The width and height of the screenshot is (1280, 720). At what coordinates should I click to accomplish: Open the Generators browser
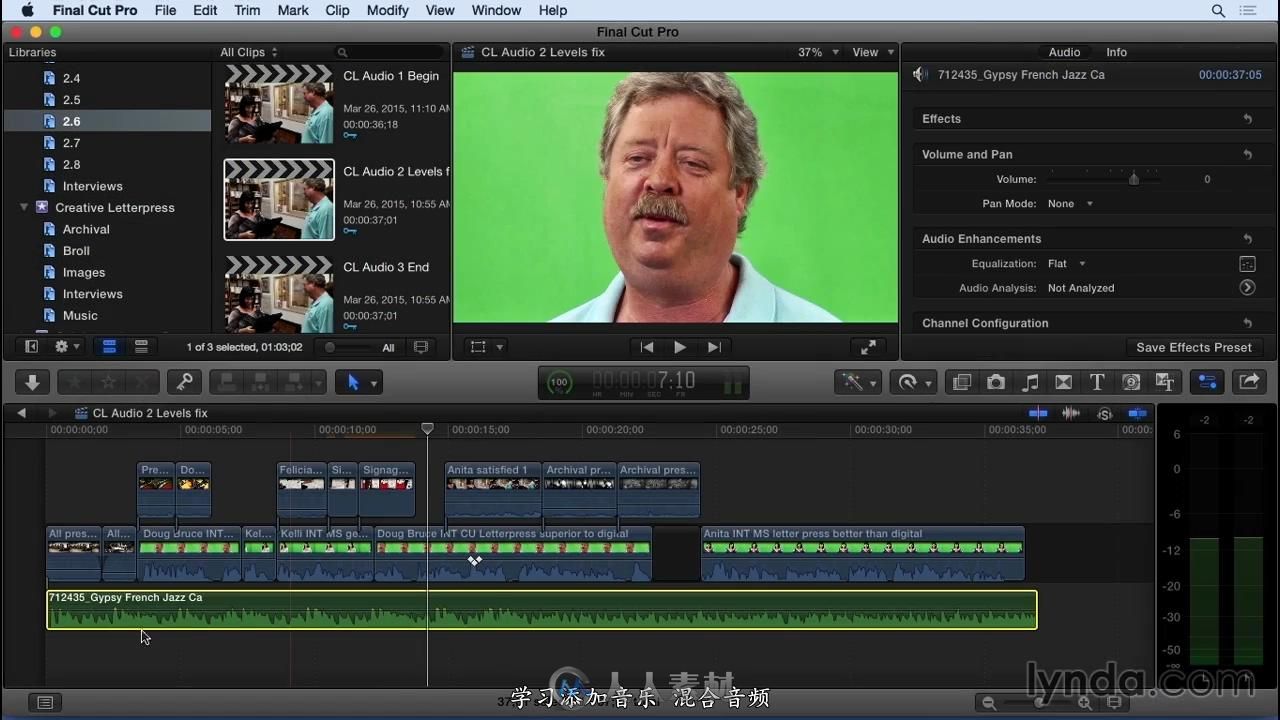1131,382
